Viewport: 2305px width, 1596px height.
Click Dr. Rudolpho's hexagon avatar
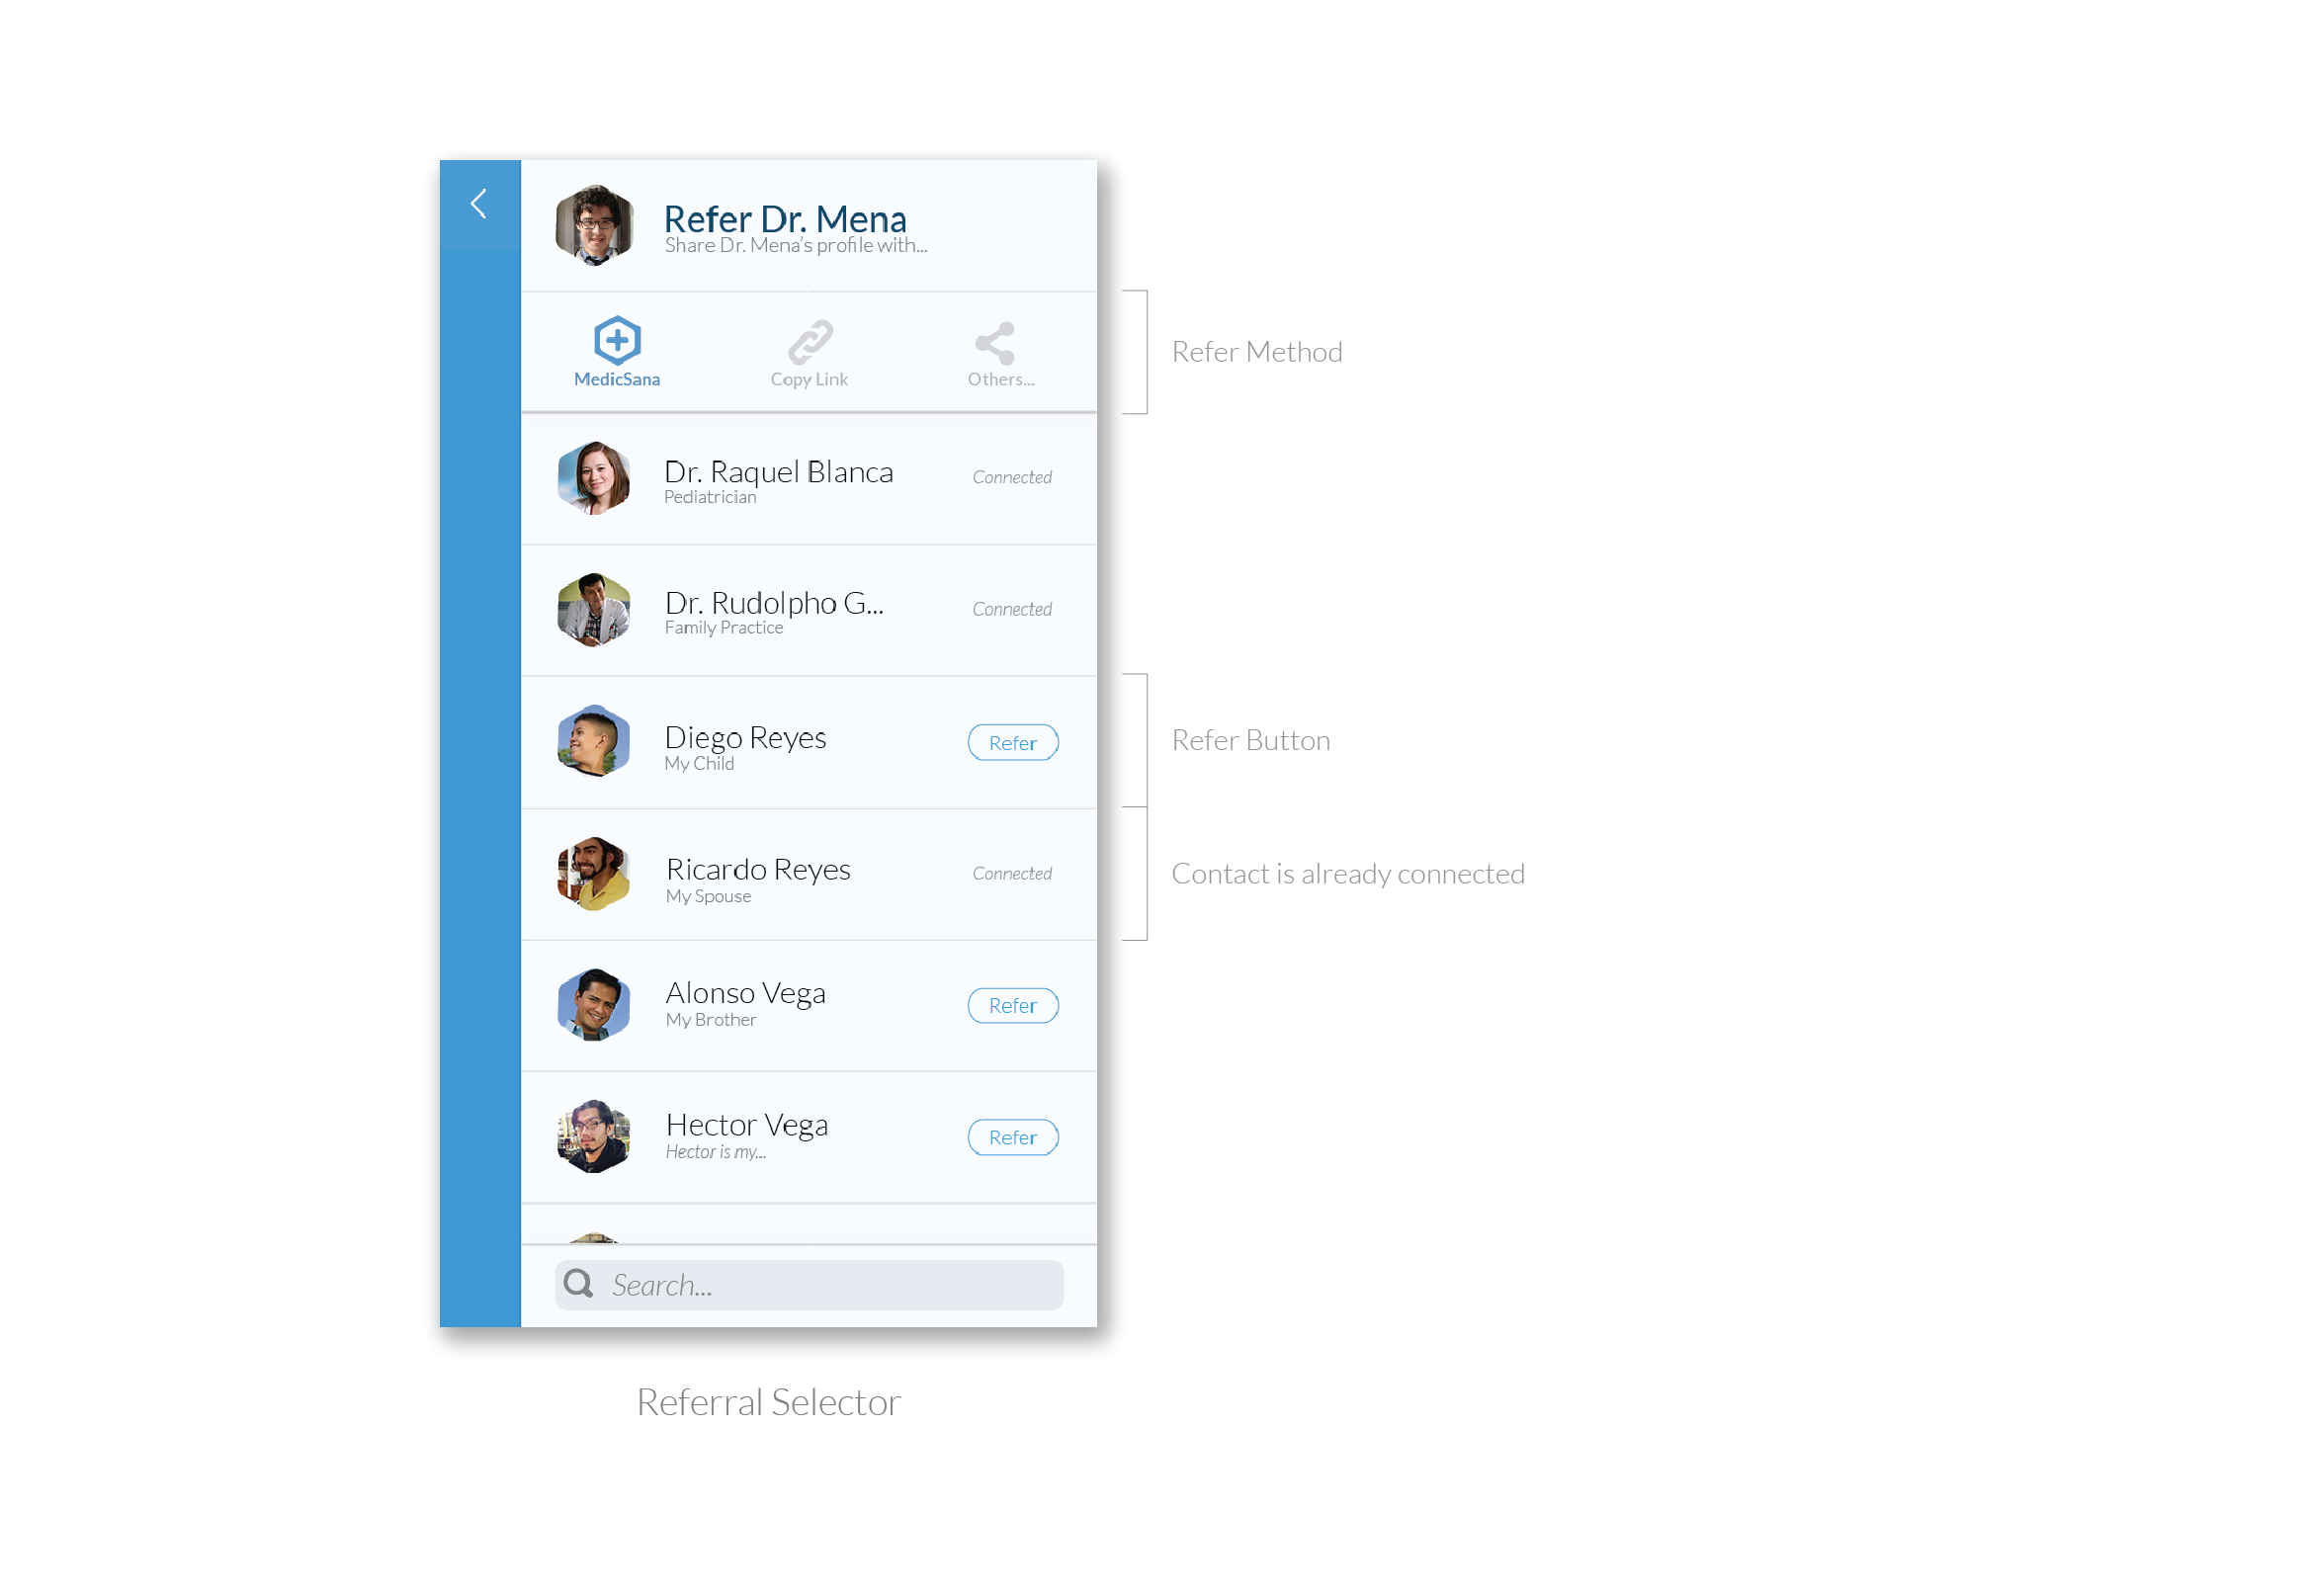tap(594, 610)
